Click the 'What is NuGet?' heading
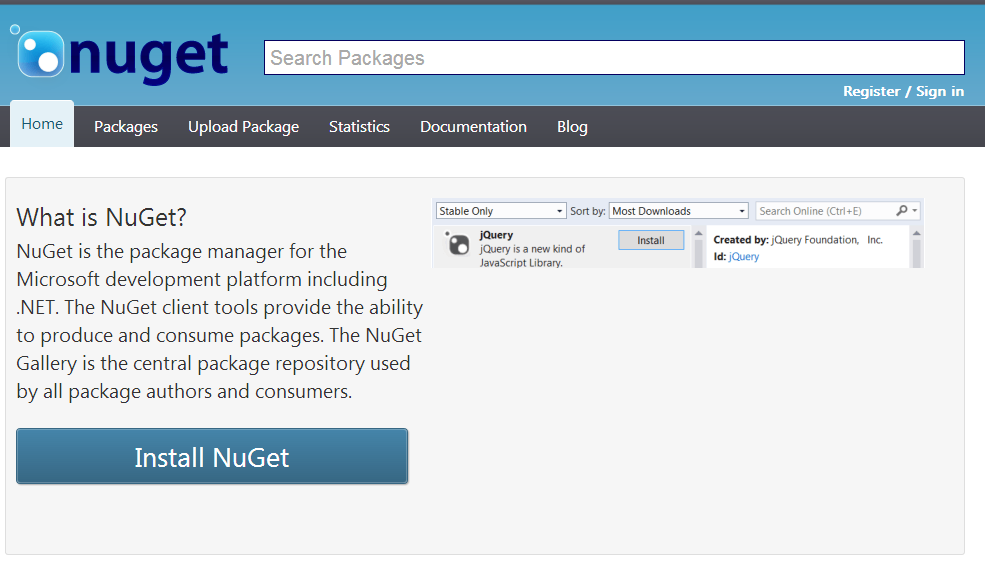The height and width of the screenshot is (571, 985). [x=102, y=217]
